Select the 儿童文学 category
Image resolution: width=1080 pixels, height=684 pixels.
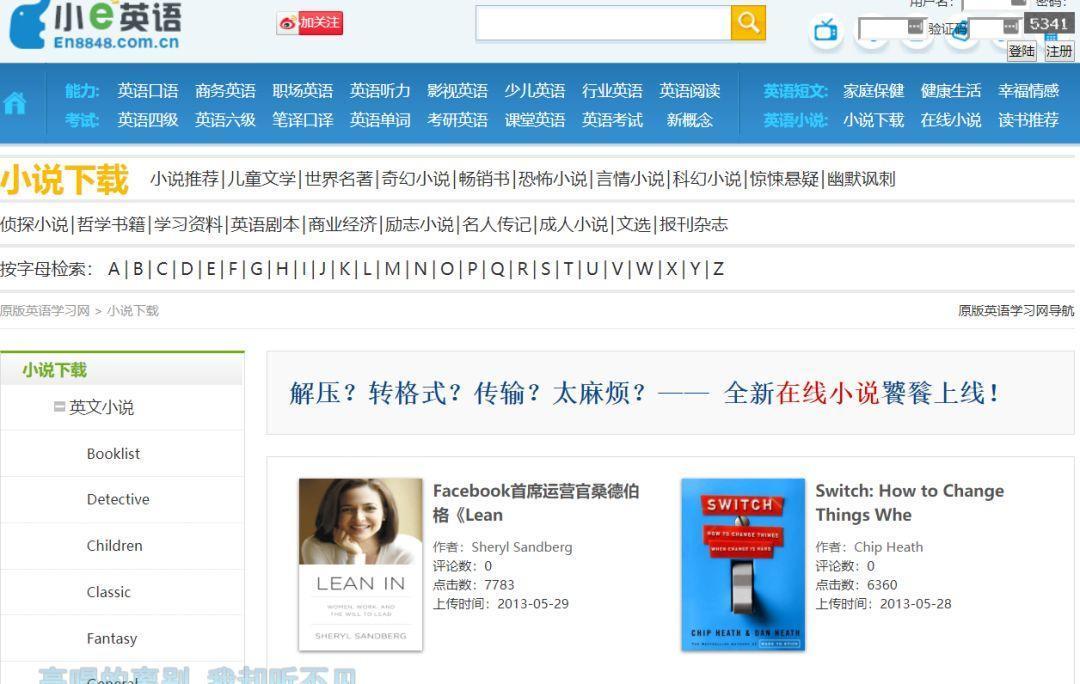click(x=261, y=179)
